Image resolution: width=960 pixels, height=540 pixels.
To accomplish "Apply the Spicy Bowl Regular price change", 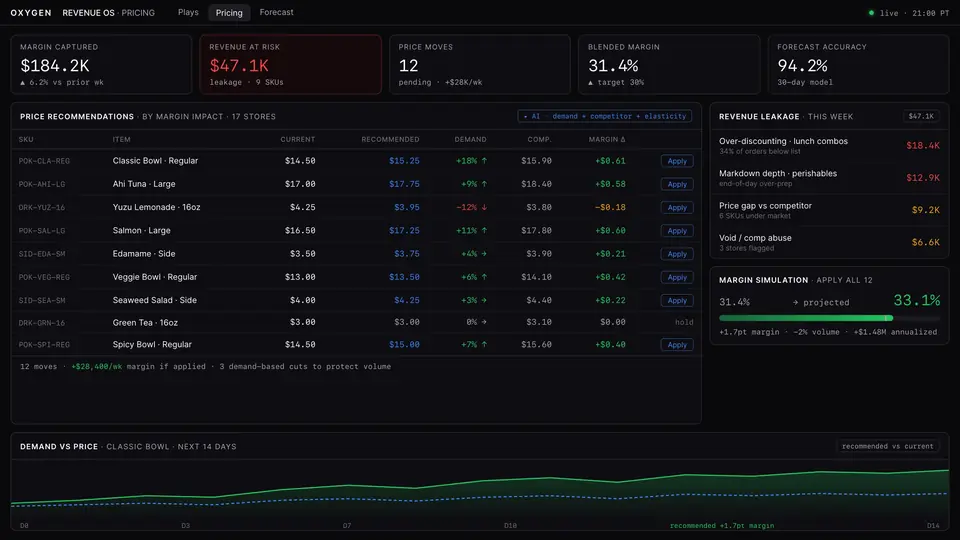I will (x=677, y=345).
